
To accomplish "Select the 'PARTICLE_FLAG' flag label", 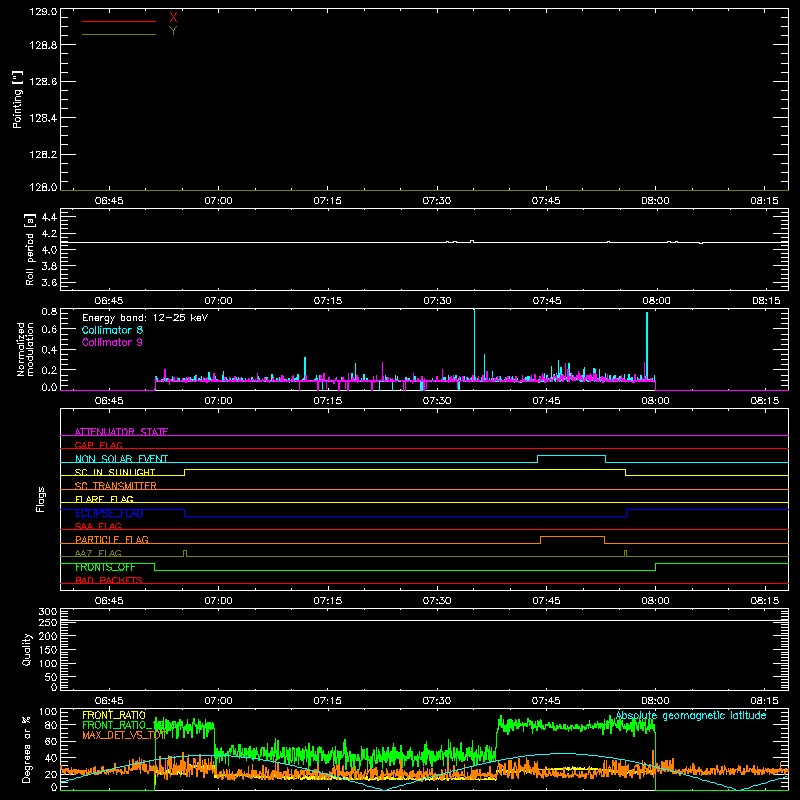I will (112, 540).
